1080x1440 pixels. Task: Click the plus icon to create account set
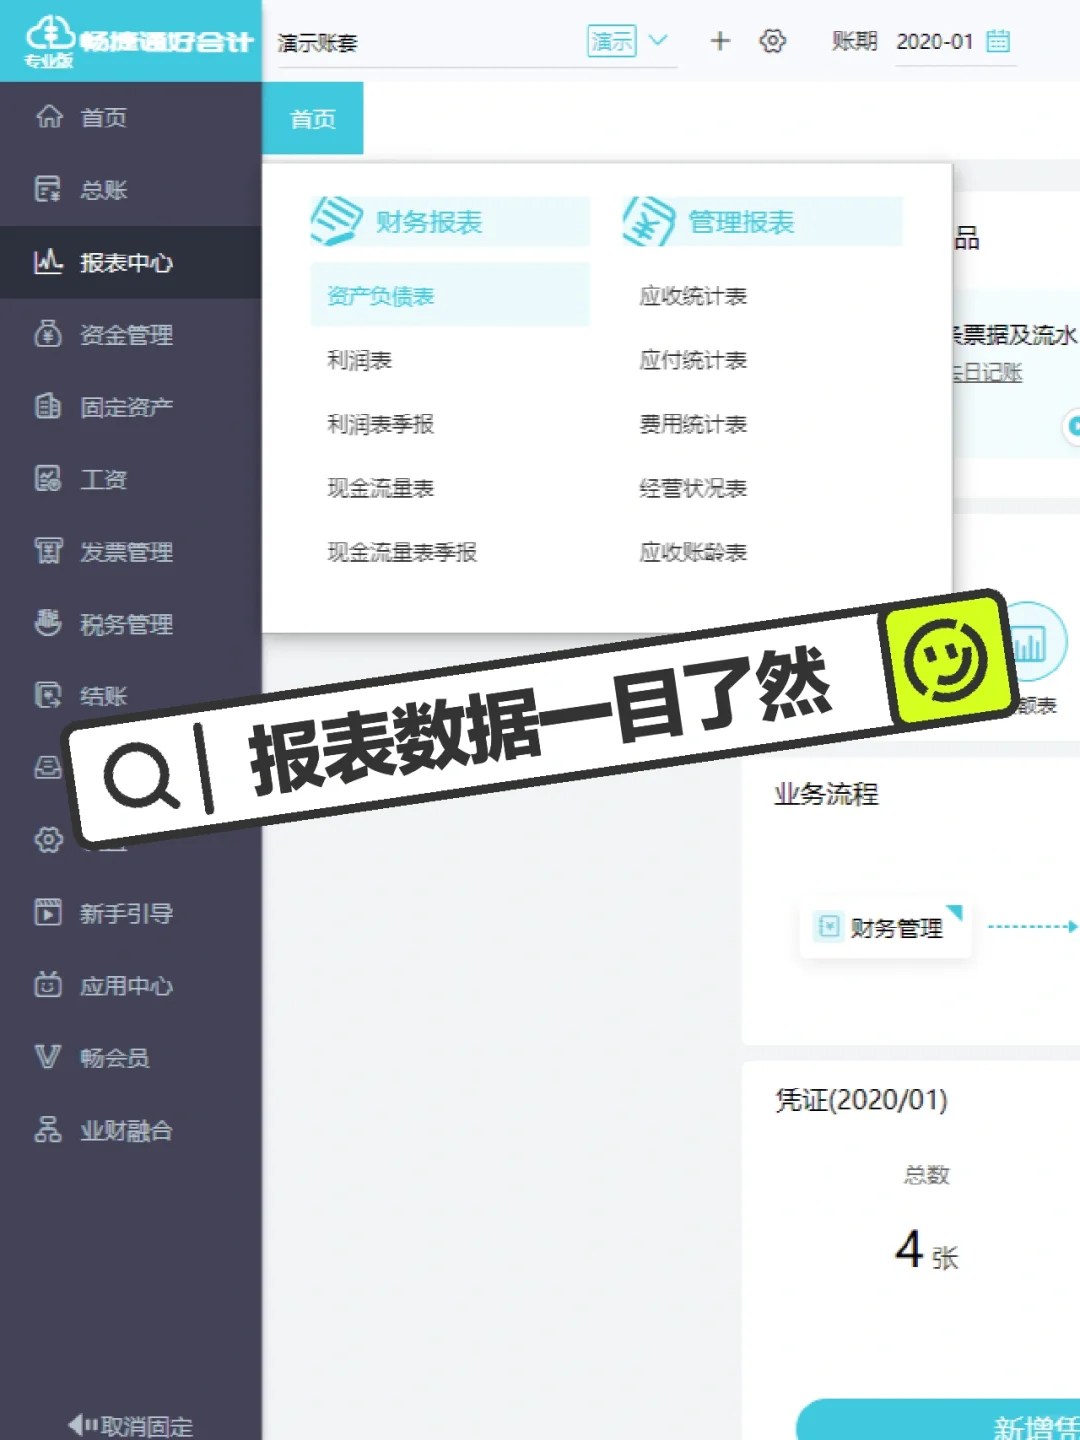(719, 42)
